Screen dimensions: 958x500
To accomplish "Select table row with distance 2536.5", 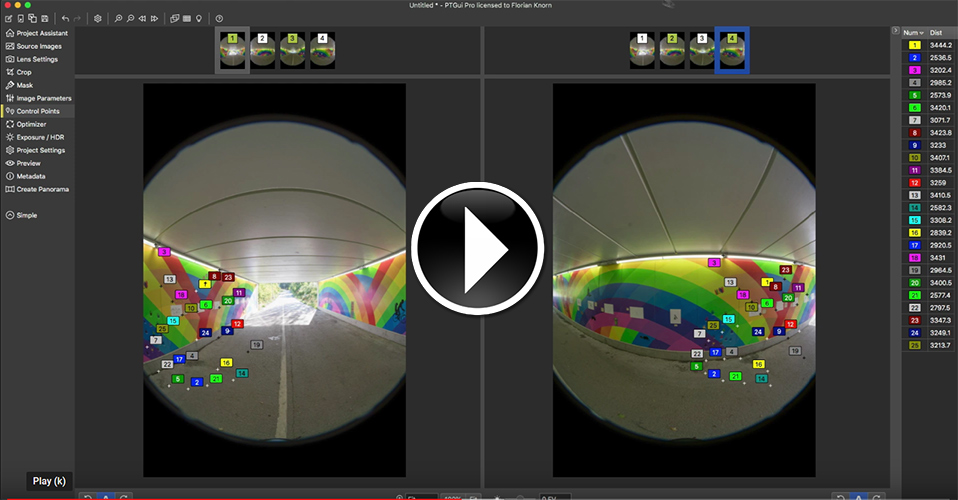I will tap(929, 57).
